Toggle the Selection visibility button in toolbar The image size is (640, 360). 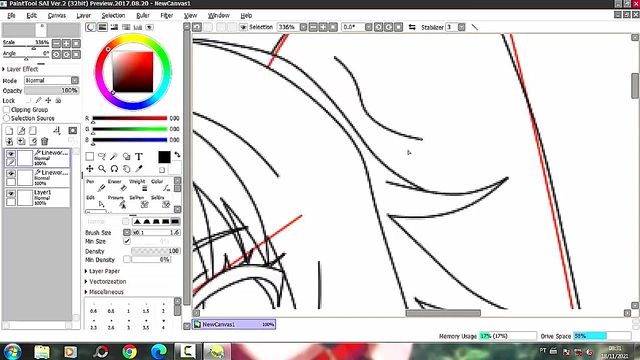pyautogui.click(x=243, y=27)
